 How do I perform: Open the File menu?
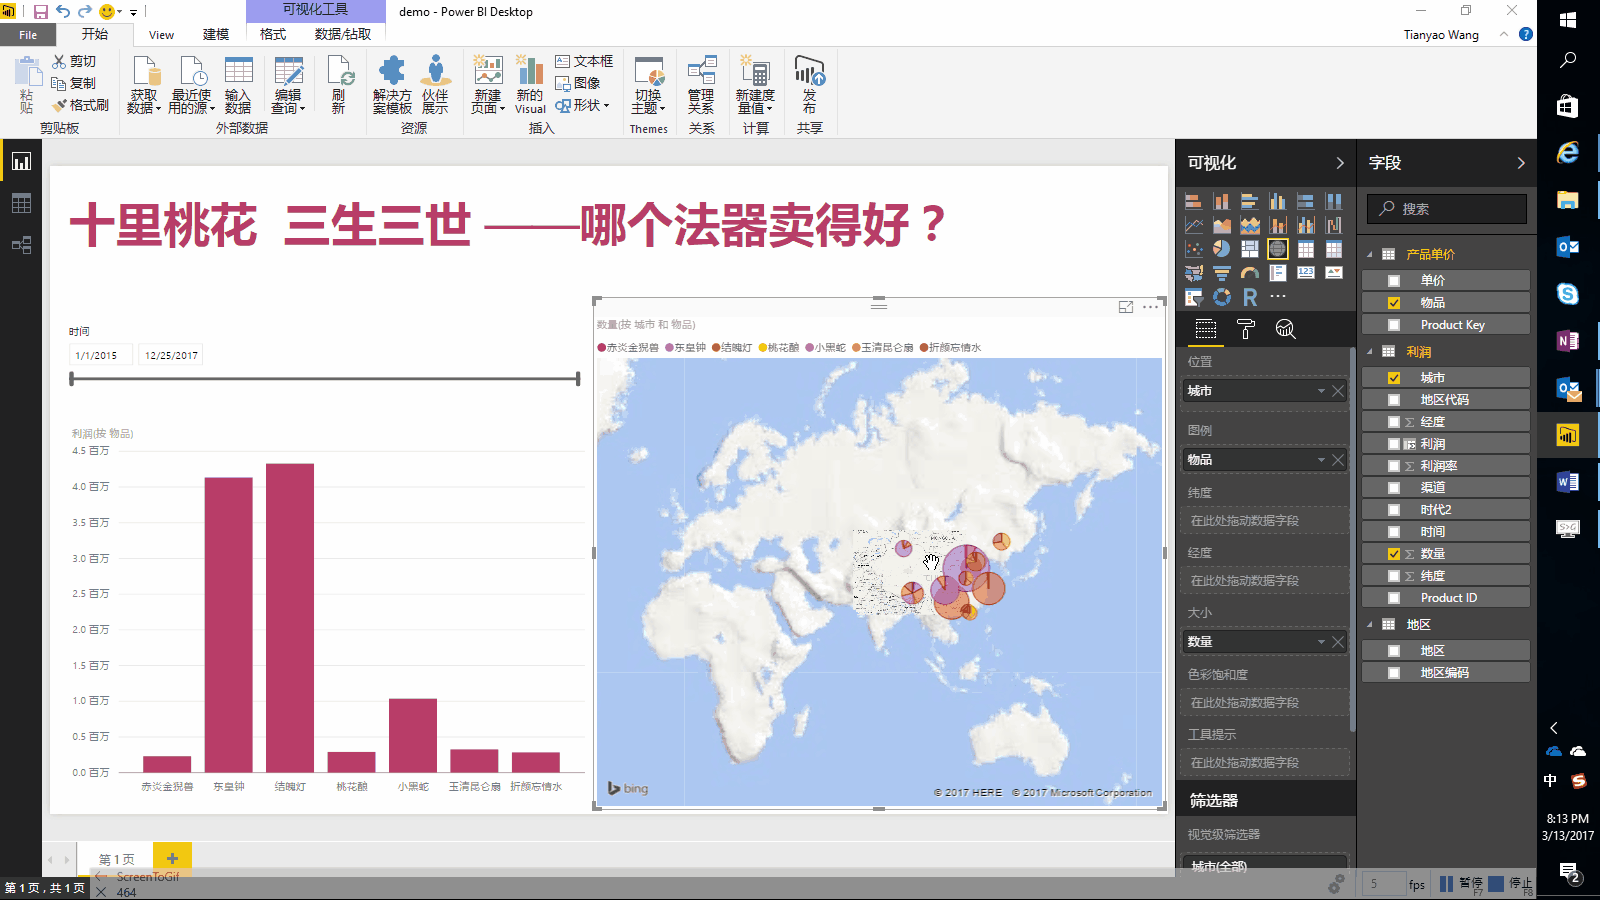click(x=28, y=35)
